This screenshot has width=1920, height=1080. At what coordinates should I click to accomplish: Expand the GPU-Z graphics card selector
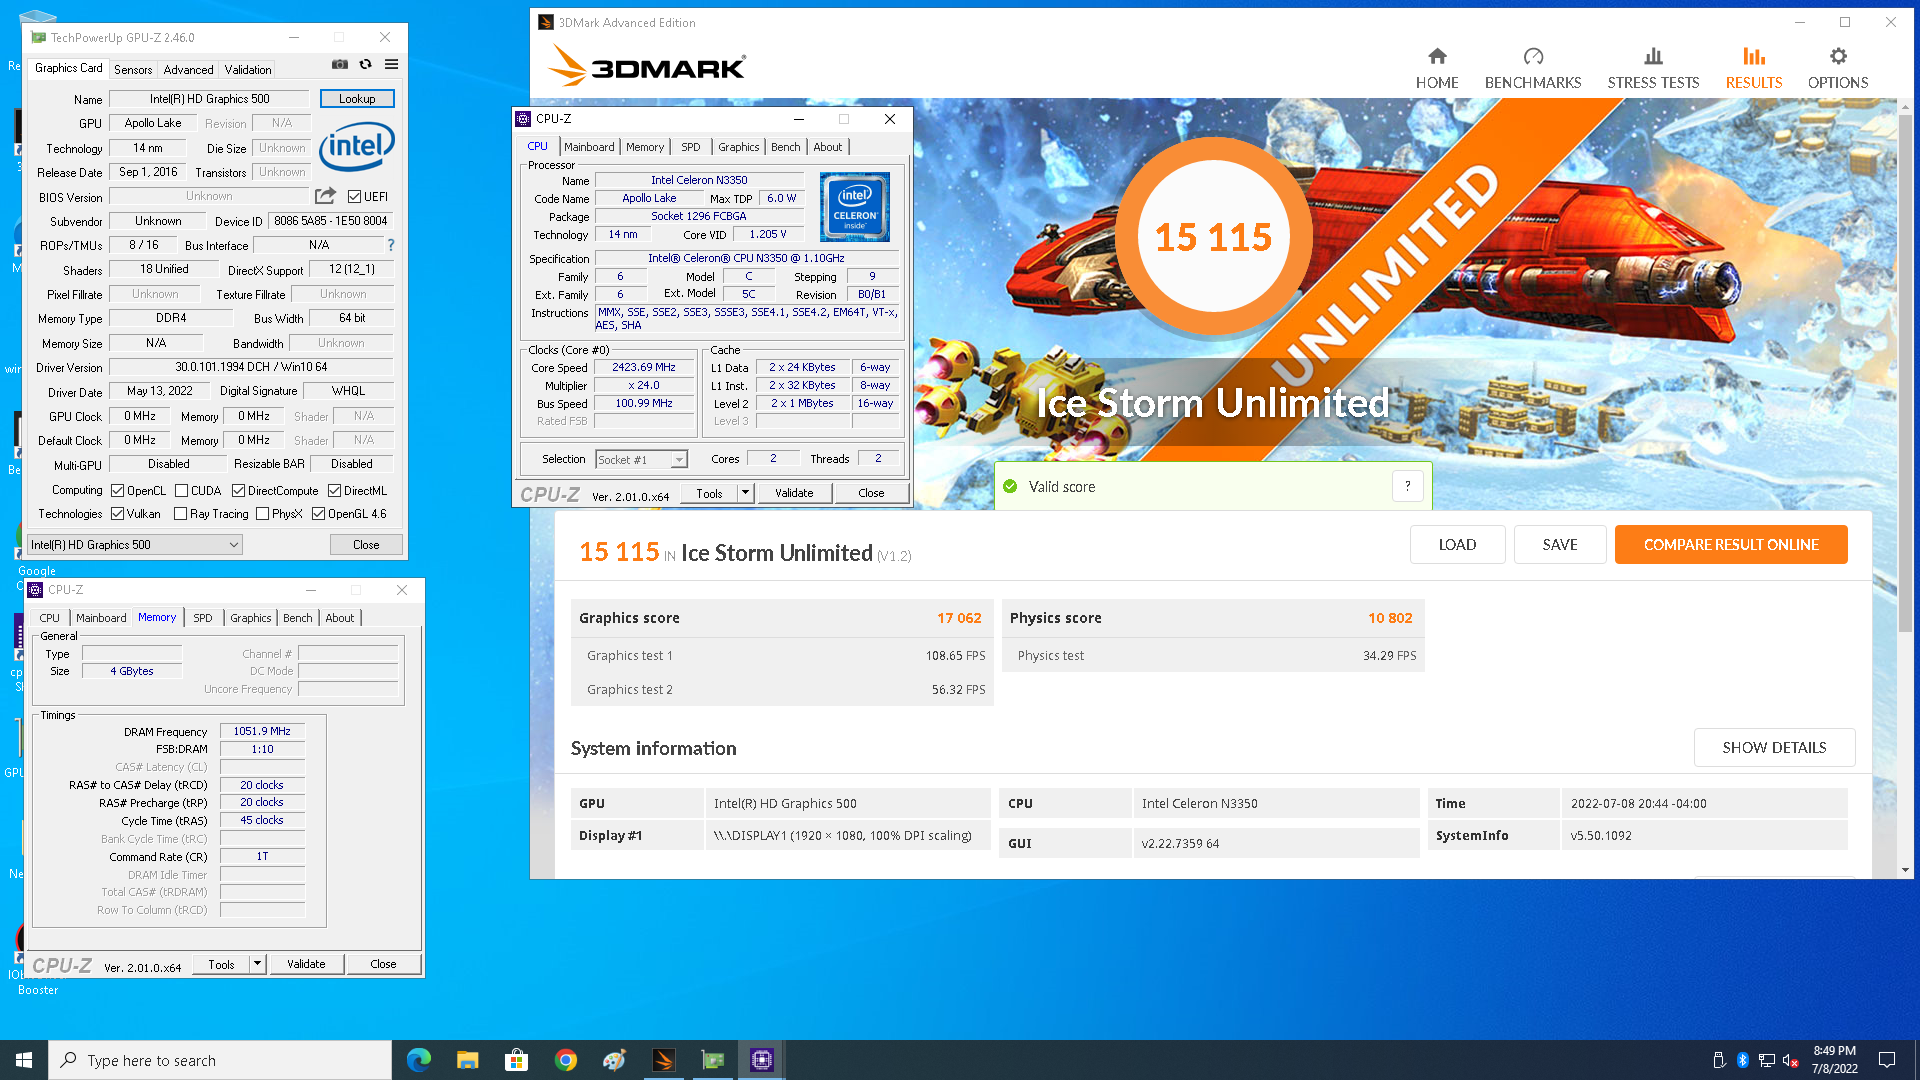coord(135,545)
